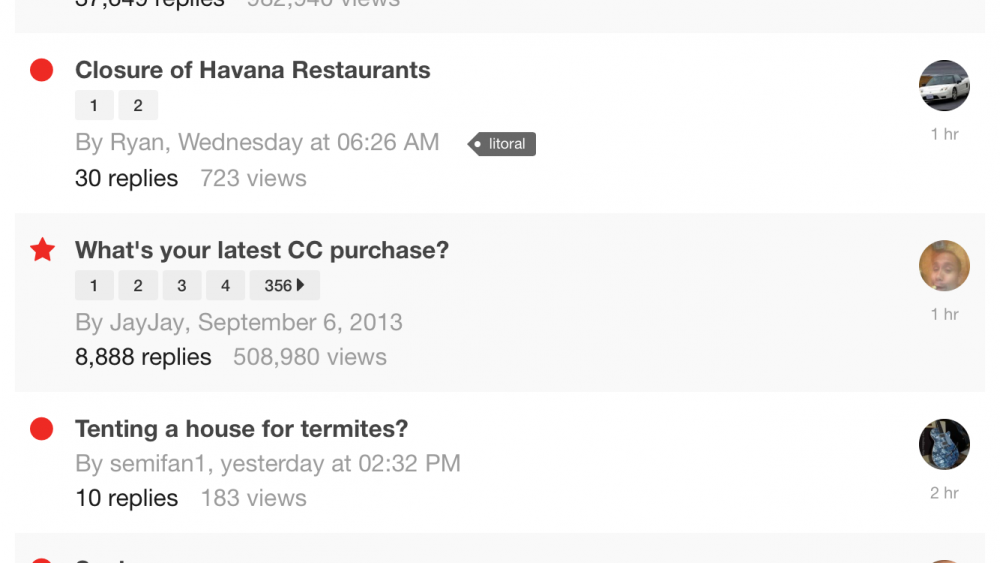1000x563 pixels.
Task: Open the Tenting a house for termites topic
Action: click(x=242, y=429)
